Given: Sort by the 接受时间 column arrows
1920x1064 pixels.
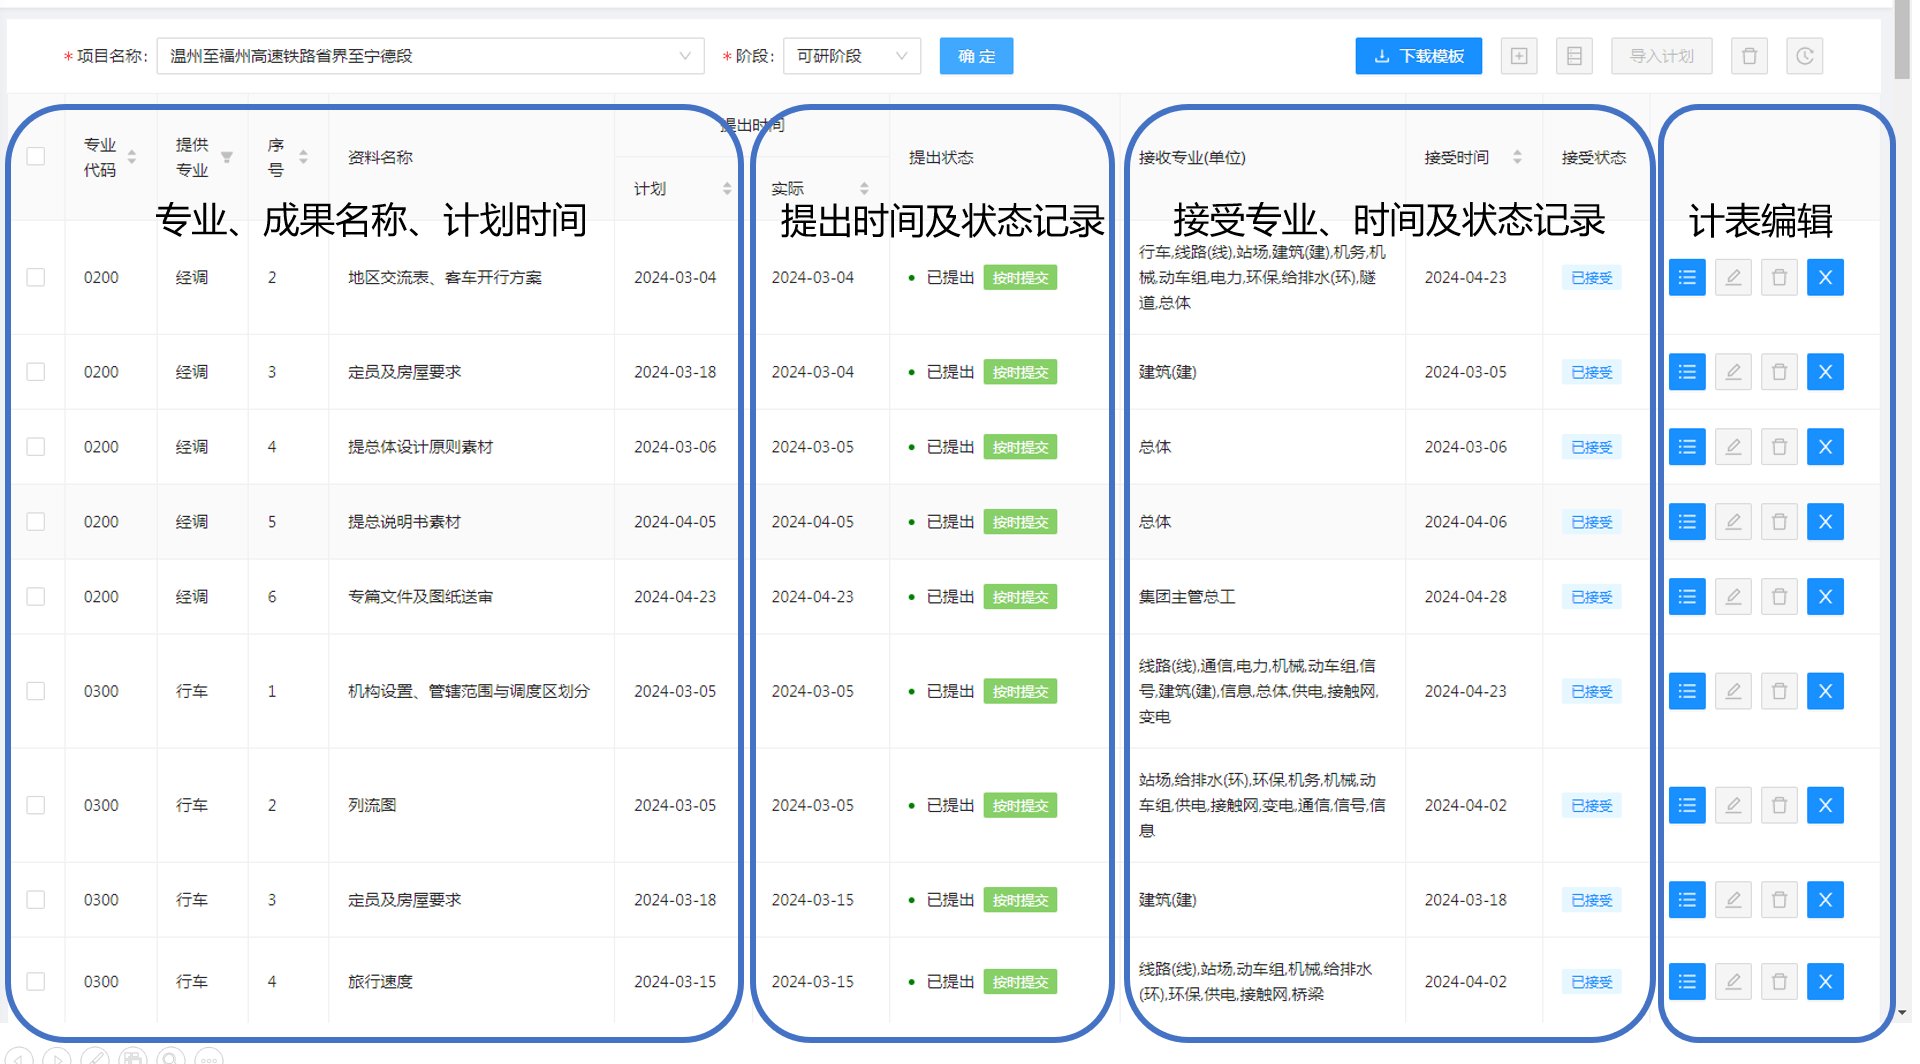Looking at the screenshot, I should pyautogui.click(x=1517, y=157).
